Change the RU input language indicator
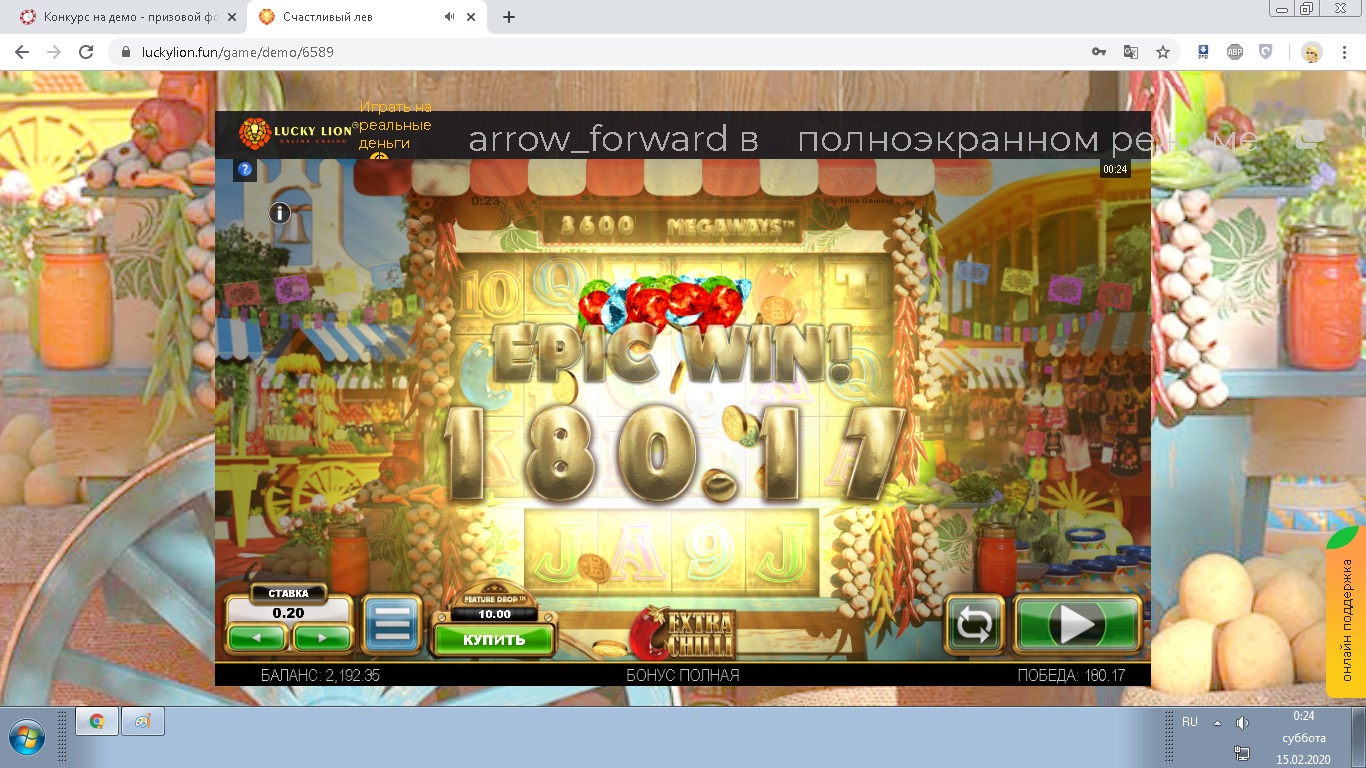Viewport: 1366px width, 768px height. 1190,722
